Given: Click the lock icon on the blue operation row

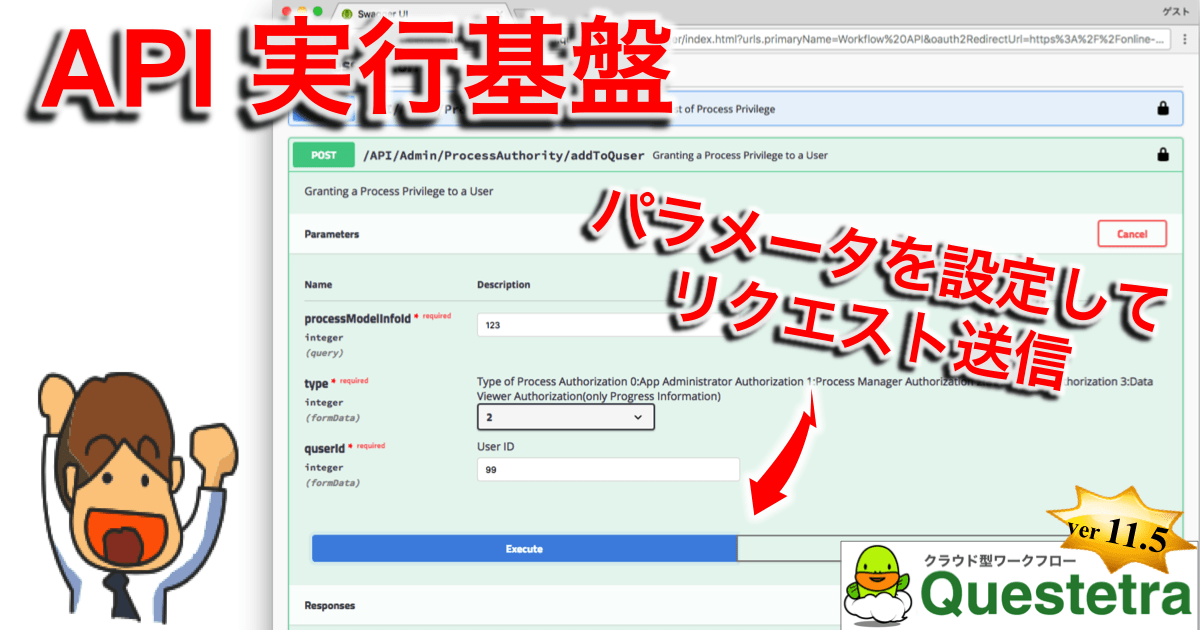Looking at the screenshot, I should tap(1162, 108).
